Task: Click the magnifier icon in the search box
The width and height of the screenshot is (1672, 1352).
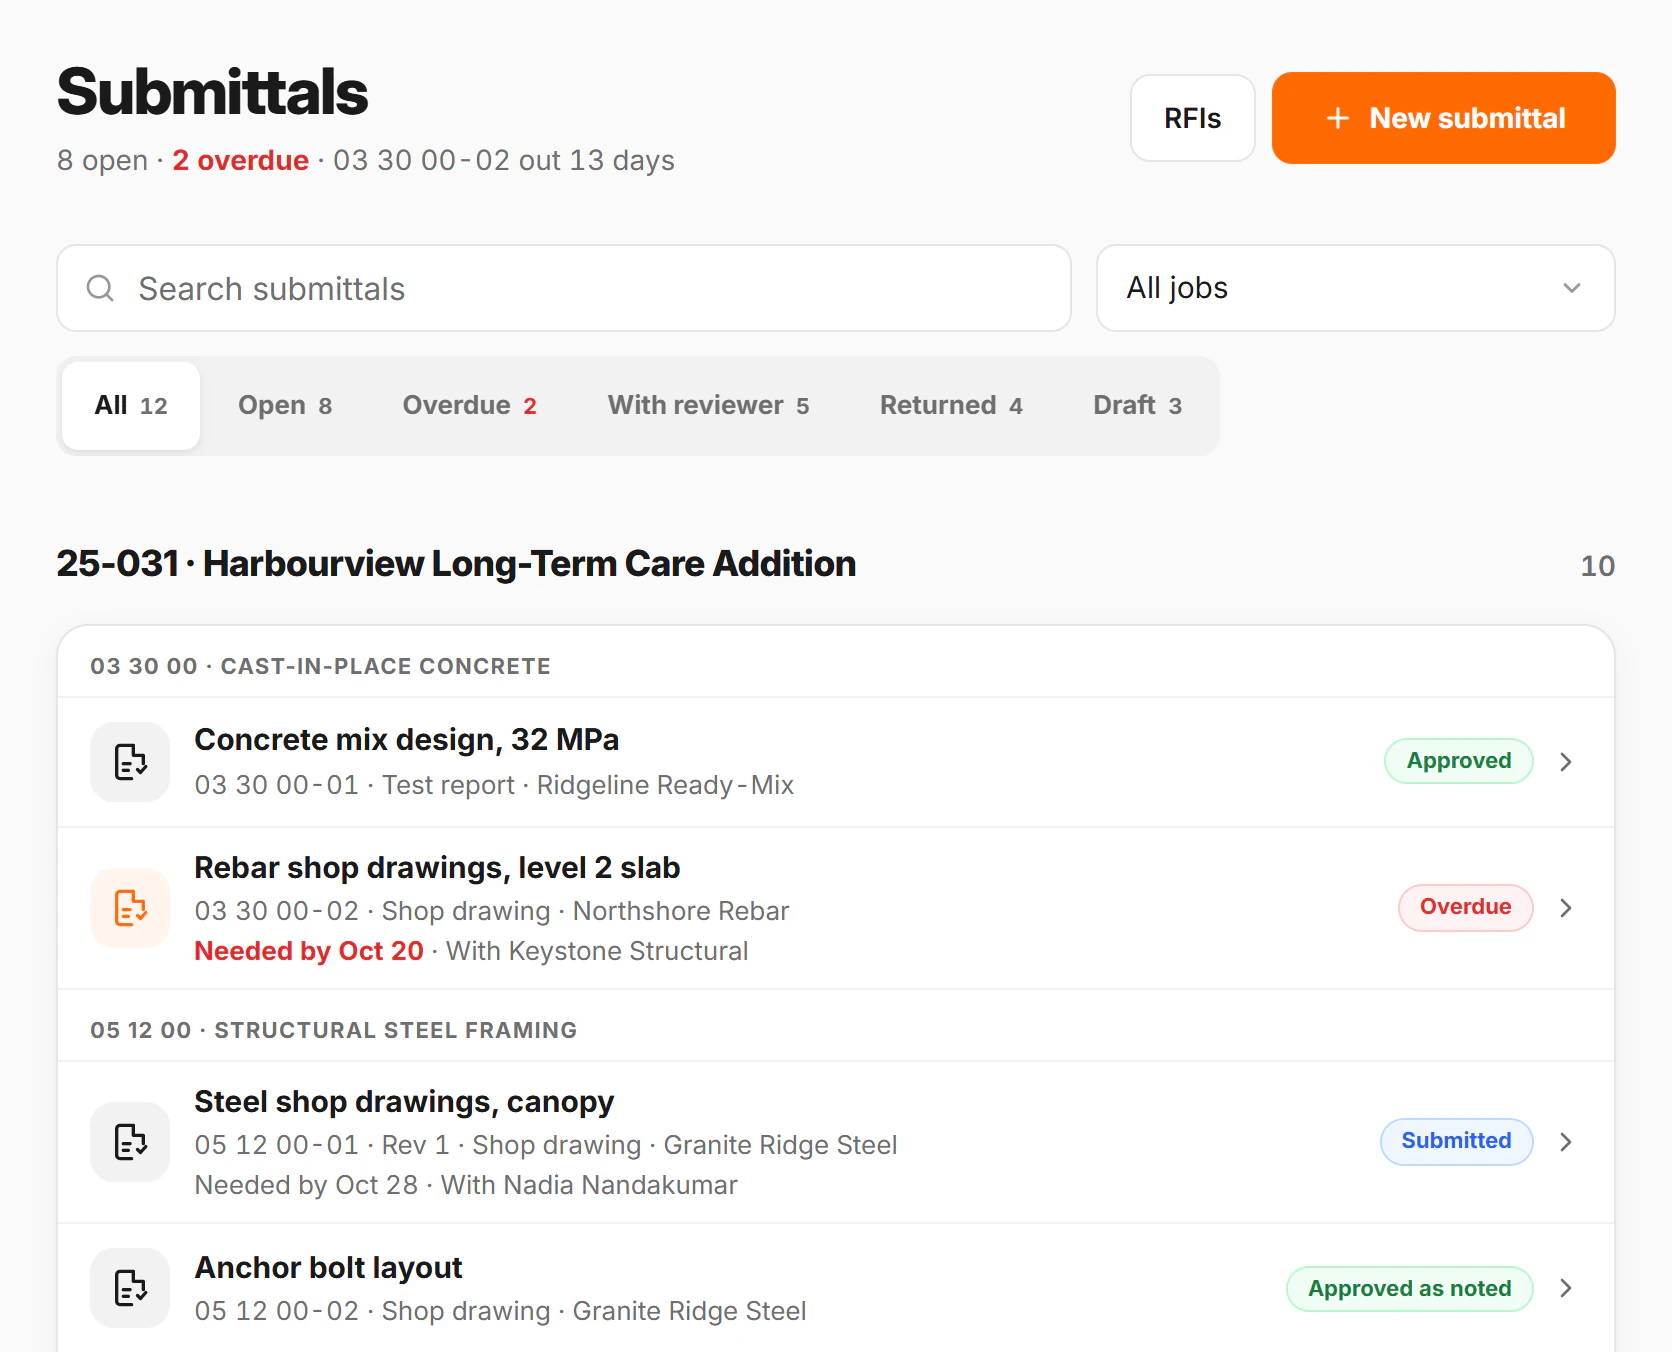Action: (100, 288)
